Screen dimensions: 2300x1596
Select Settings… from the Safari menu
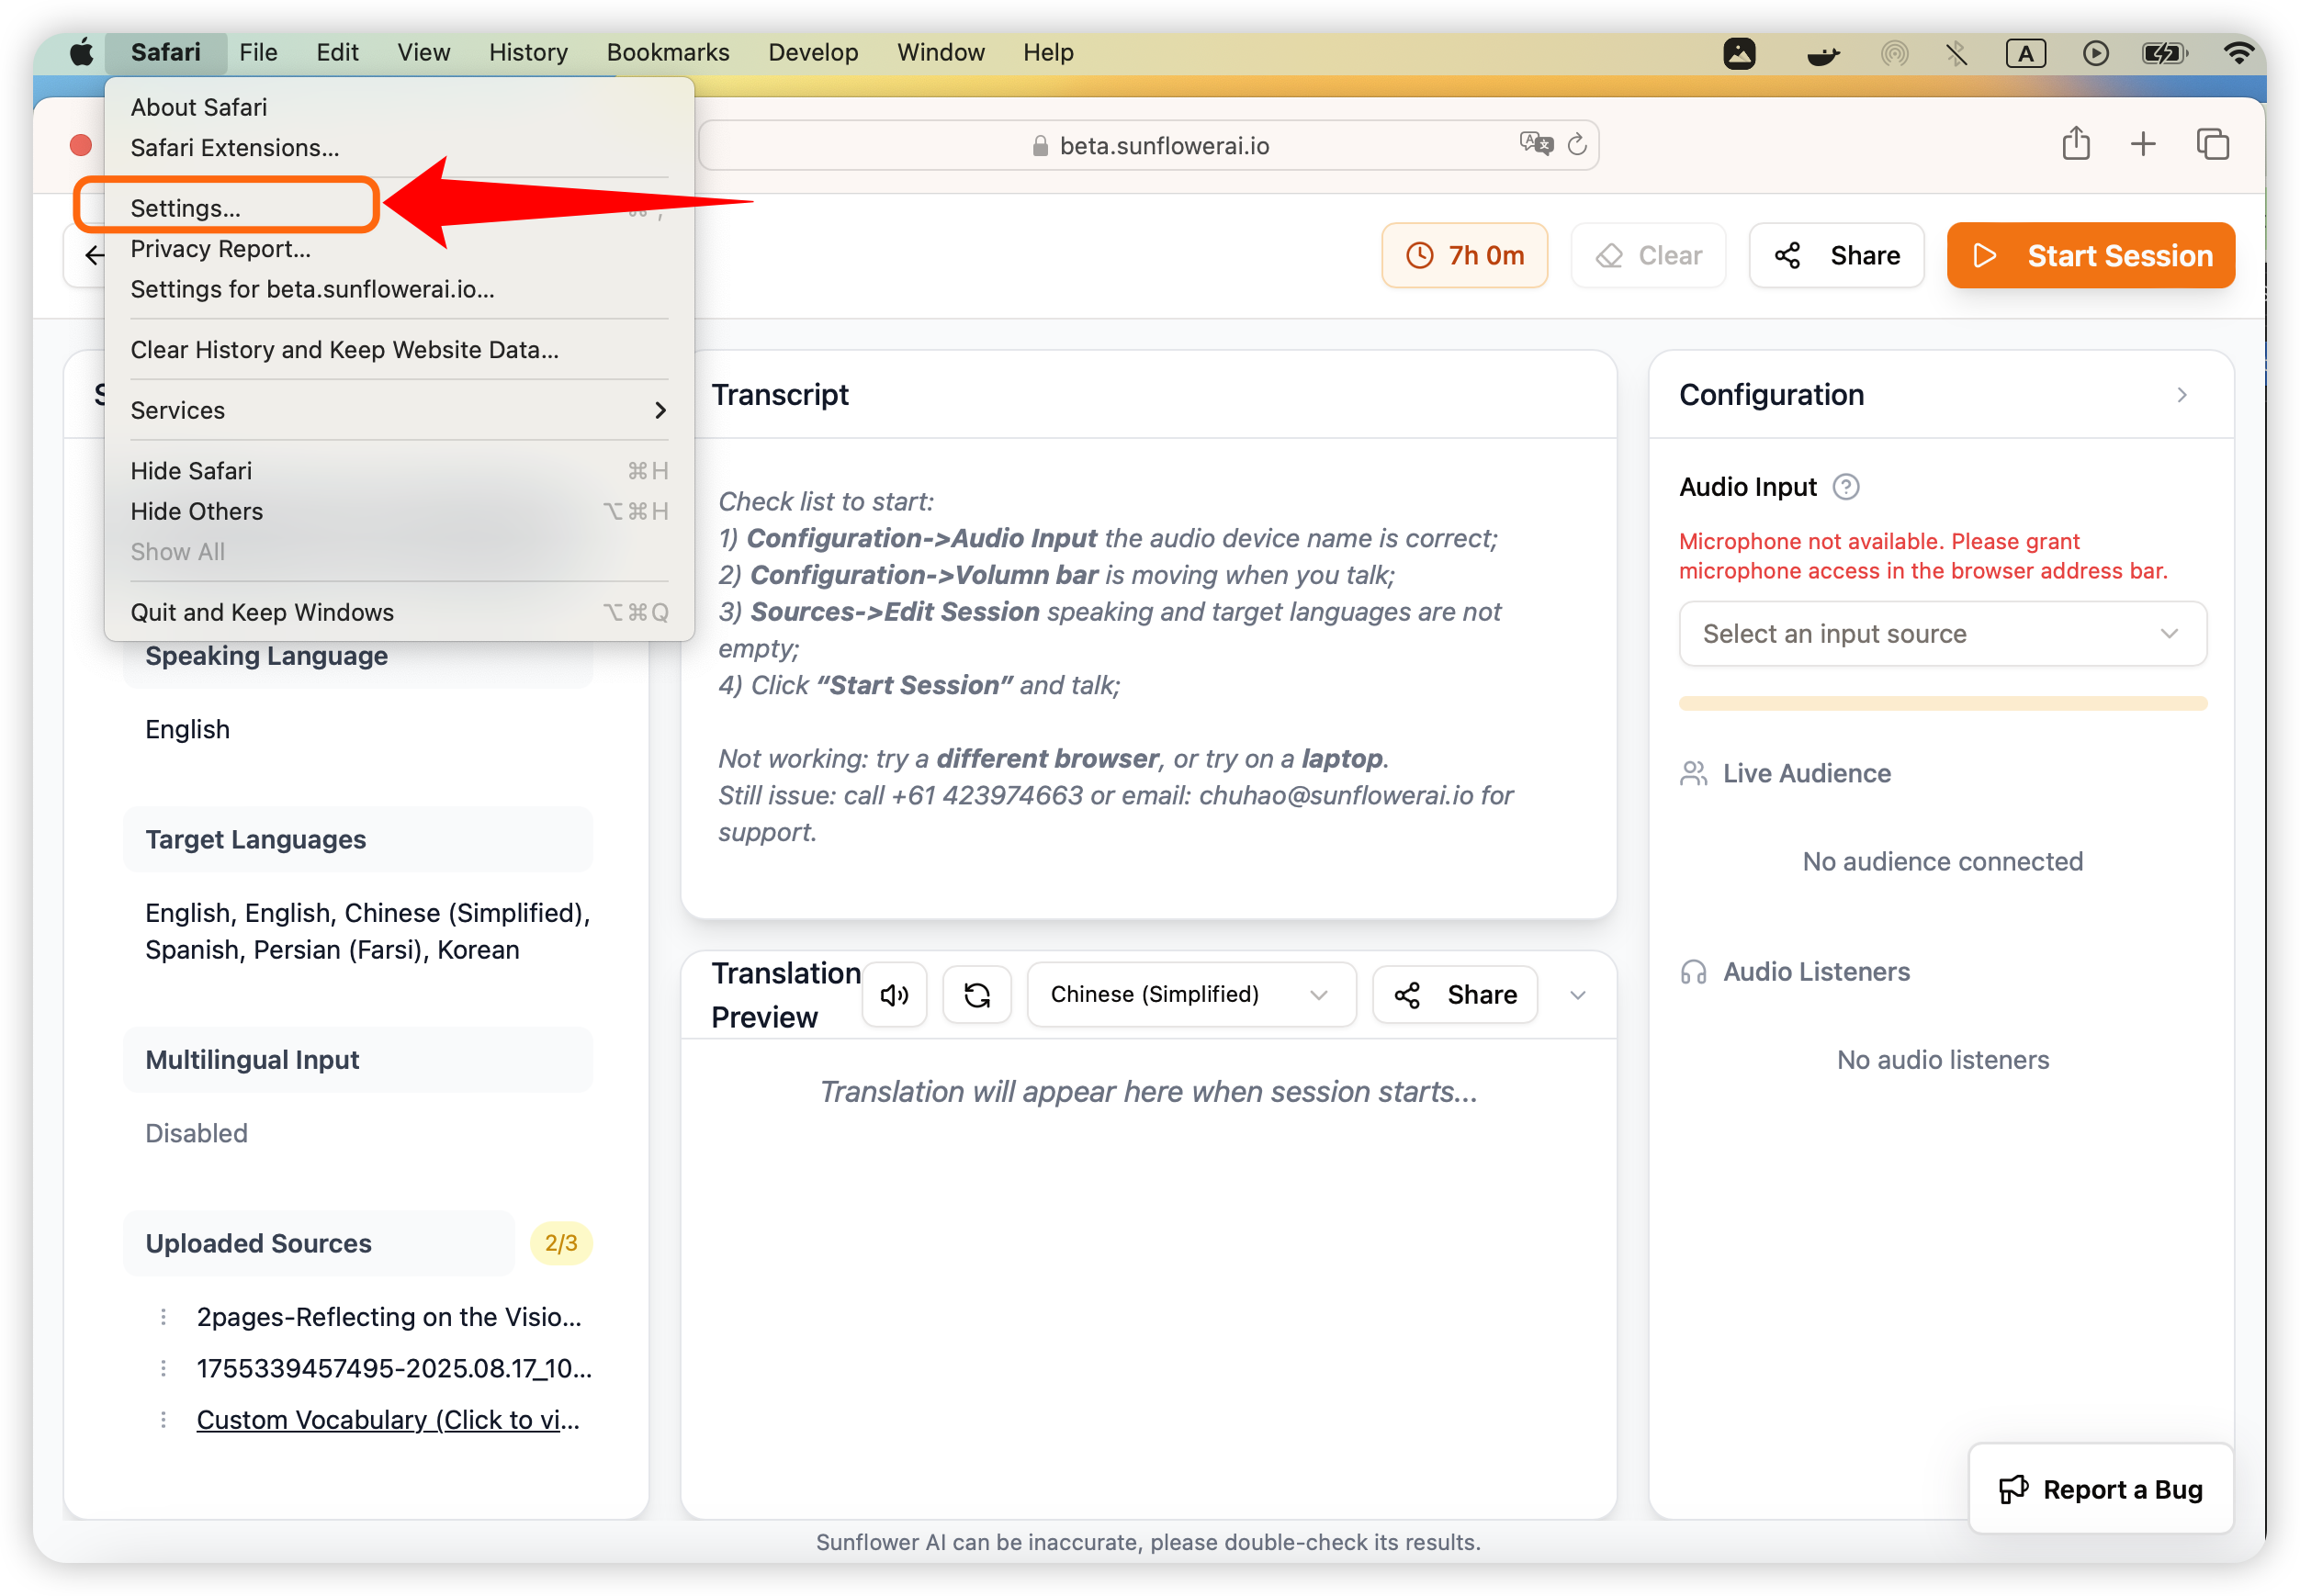(186, 207)
